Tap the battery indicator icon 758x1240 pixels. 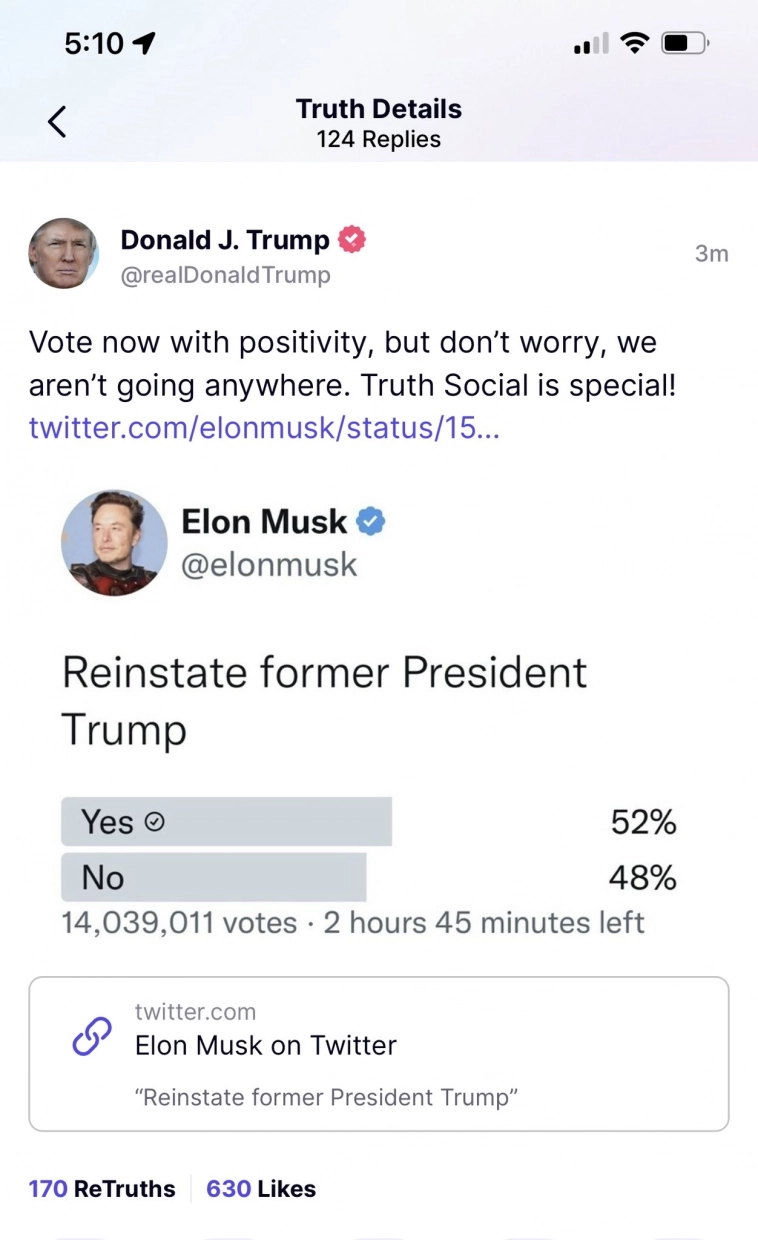[x=685, y=43]
